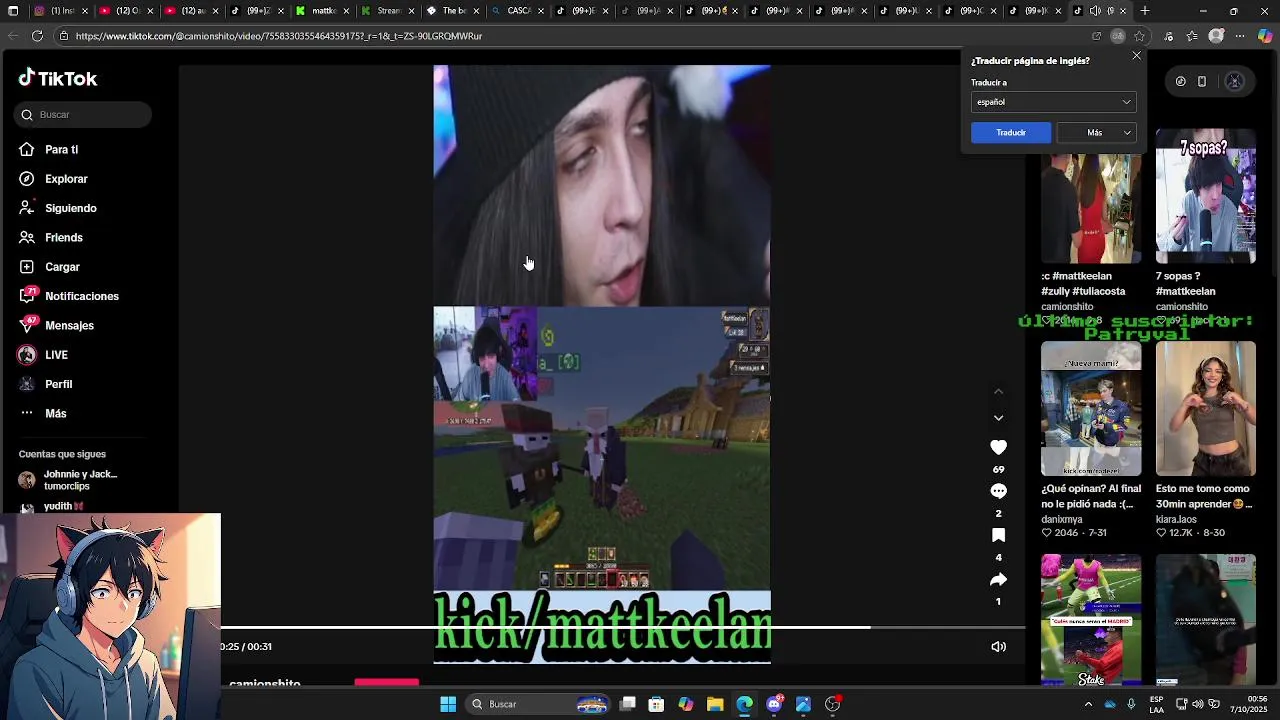Go to the Para ti feed
Image resolution: width=1280 pixels, height=720 pixels.
[x=61, y=149]
